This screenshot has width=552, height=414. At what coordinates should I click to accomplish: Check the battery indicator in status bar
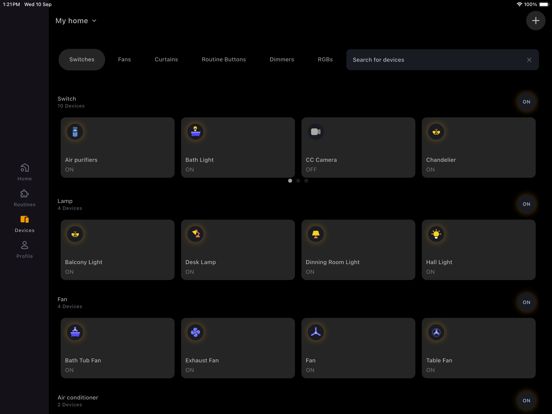544,4
